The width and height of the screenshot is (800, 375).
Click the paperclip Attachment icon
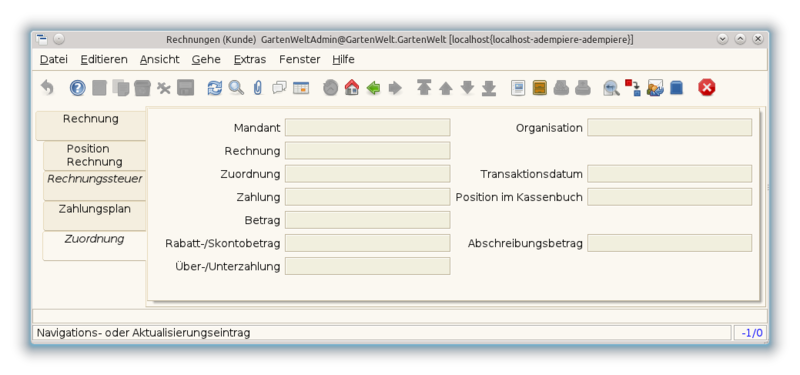coord(258,88)
